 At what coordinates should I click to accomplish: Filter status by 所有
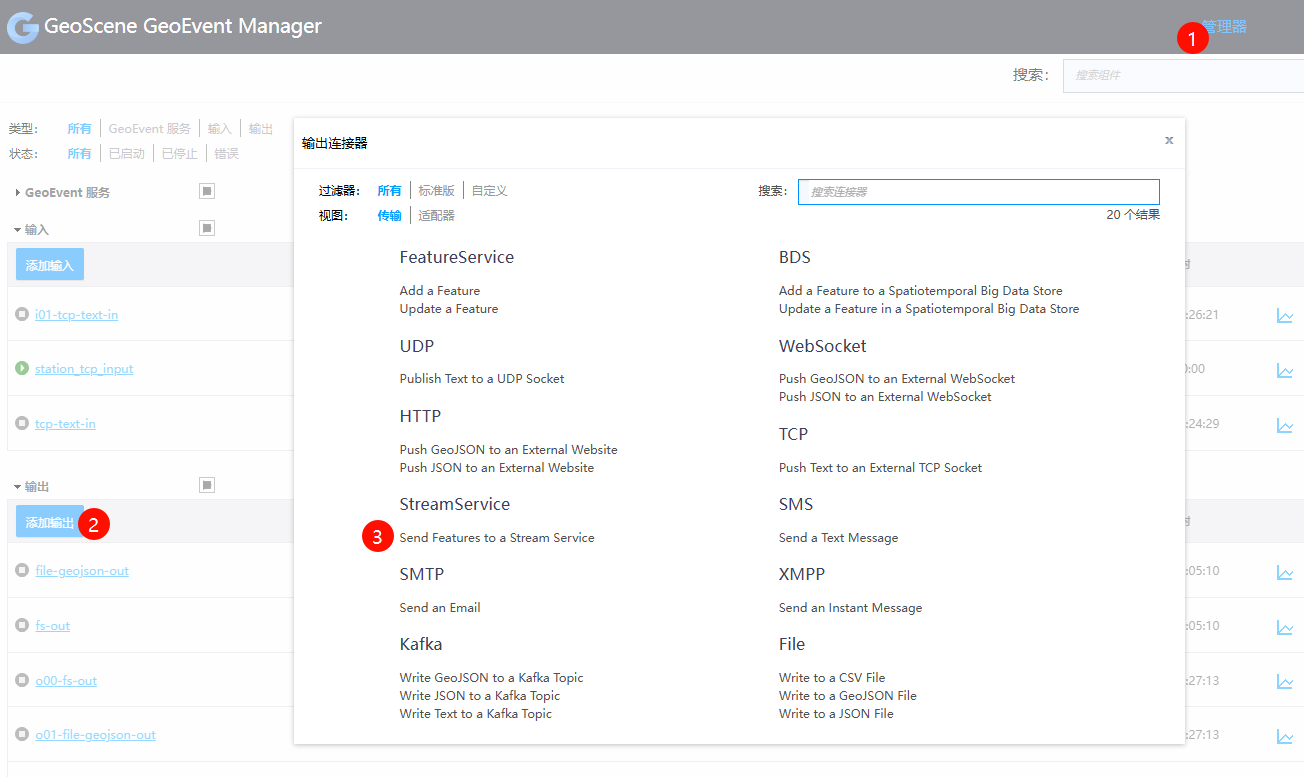pos(79,154)
